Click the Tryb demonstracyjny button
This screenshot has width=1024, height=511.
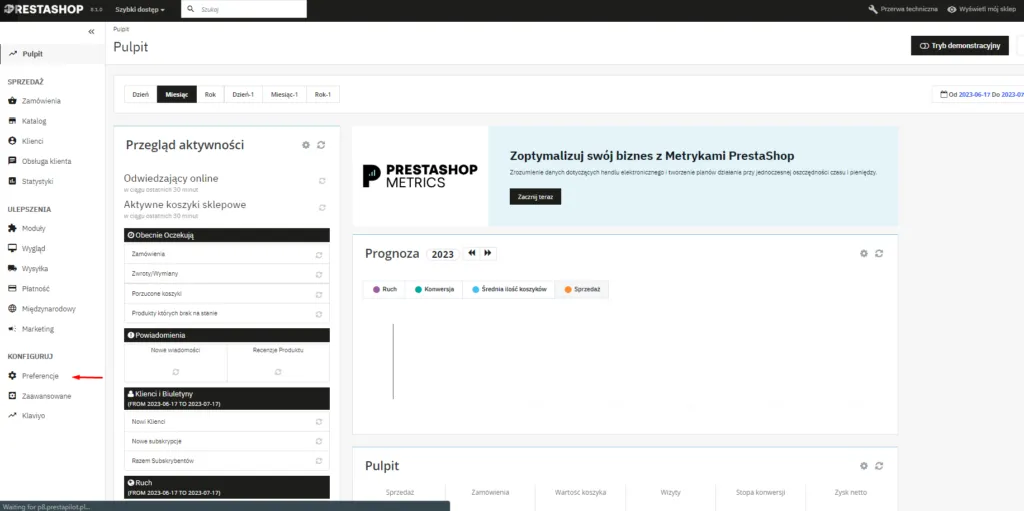point(959,45)
